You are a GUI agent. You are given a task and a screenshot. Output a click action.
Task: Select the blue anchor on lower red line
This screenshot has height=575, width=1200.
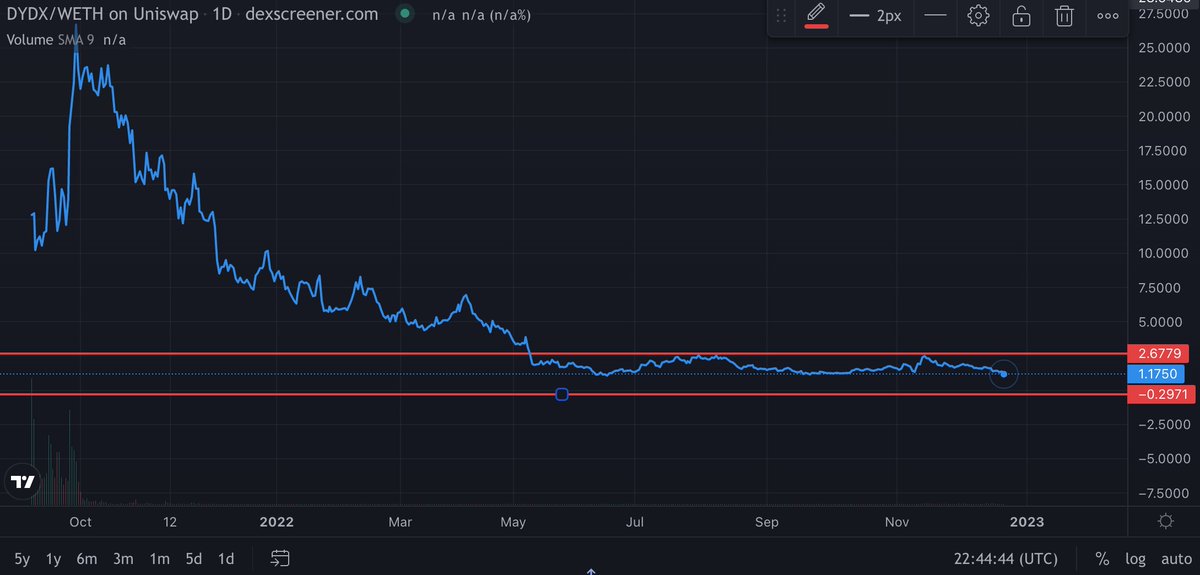click(561, 395)
